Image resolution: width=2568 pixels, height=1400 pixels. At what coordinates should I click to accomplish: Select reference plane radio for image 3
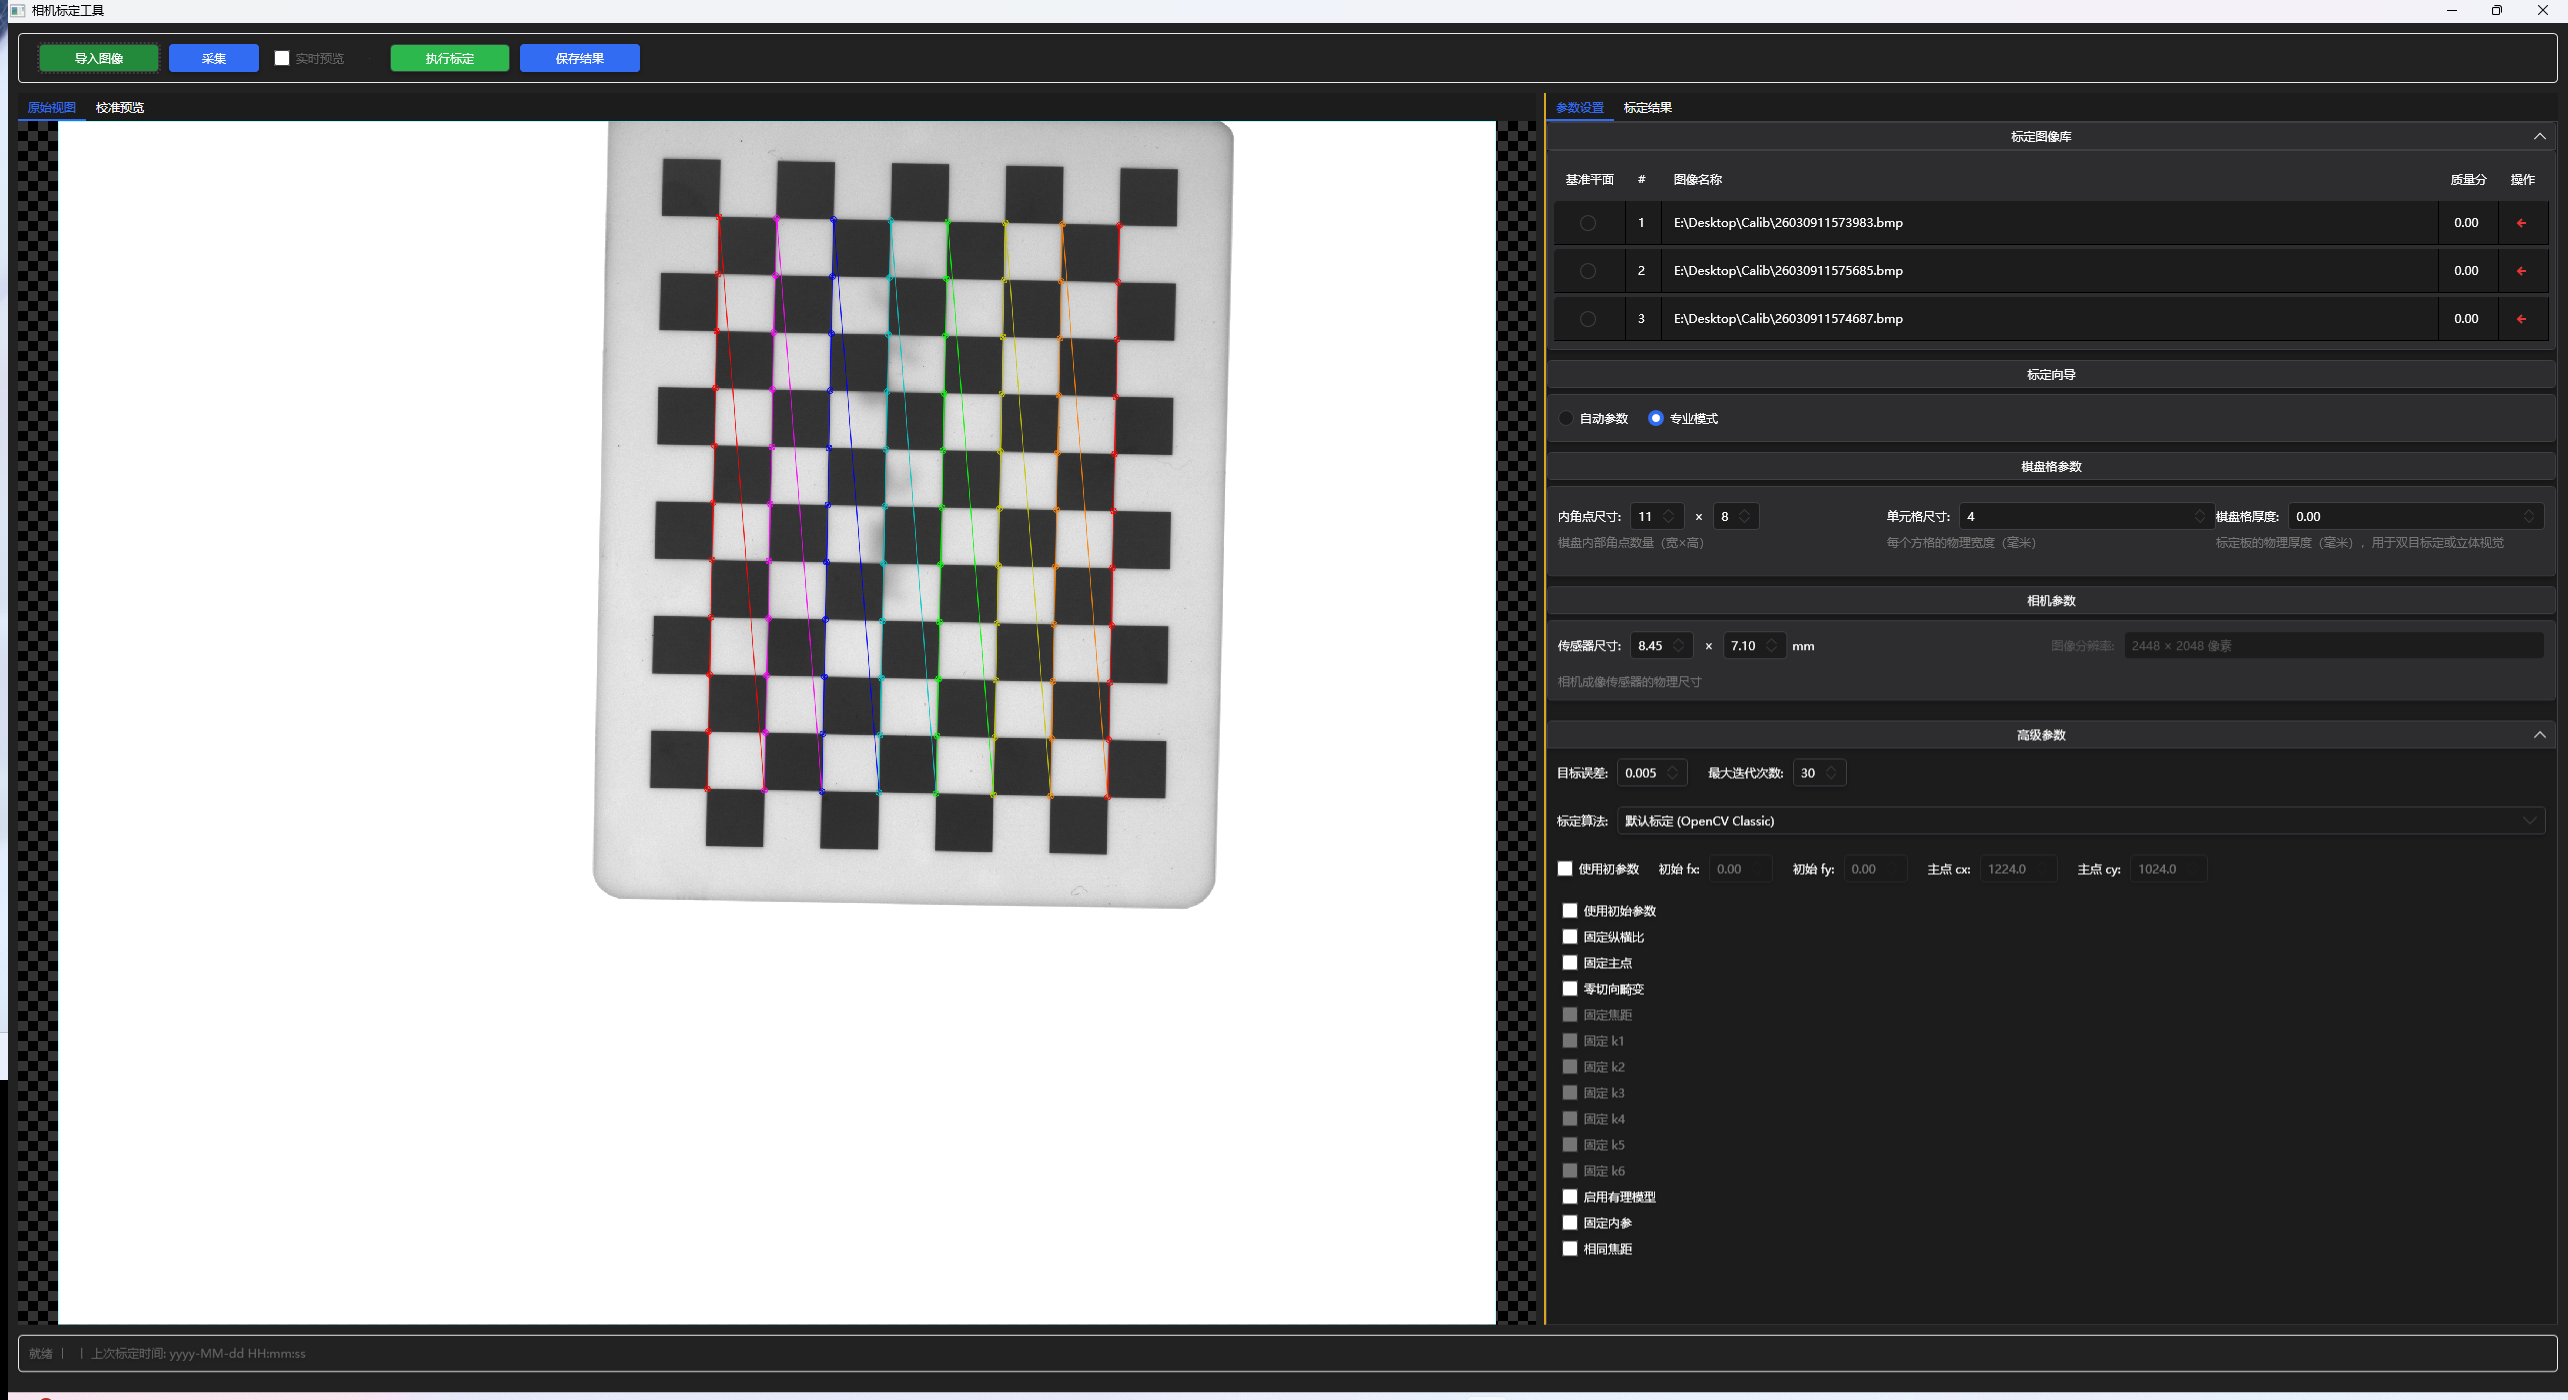[x=1588, y=319]
